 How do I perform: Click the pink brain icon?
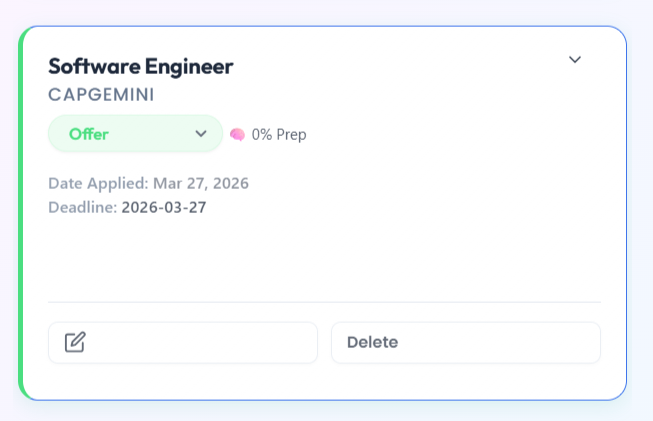click(x=237, y=134)
